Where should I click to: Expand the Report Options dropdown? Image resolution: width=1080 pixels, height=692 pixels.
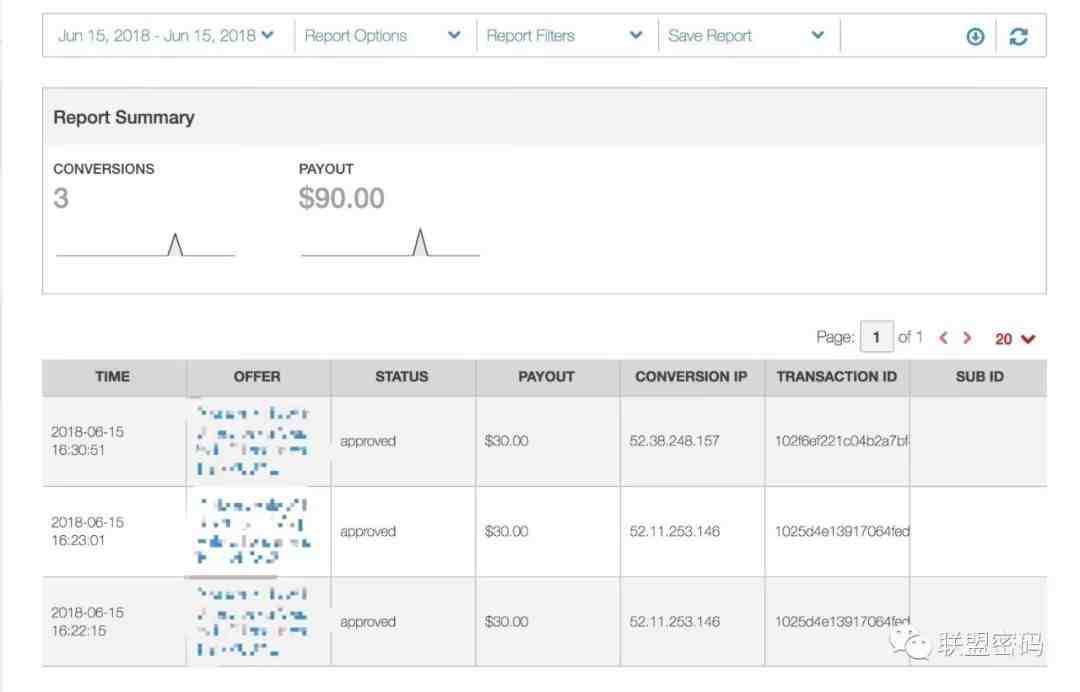[x=383, y=36]
